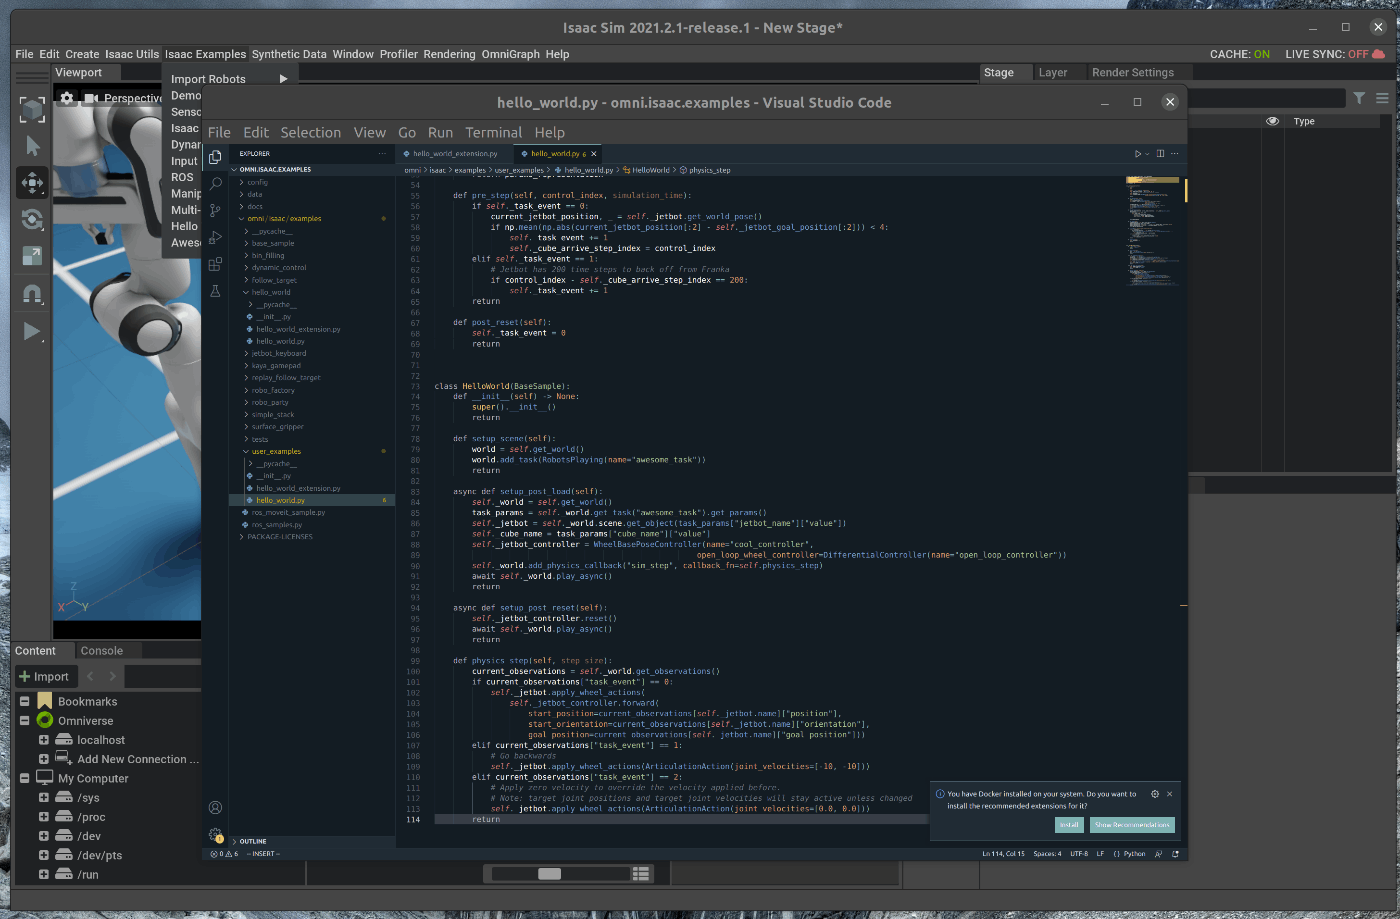
Task: Open the Testing flask icon in VS Code
Action: (x=215, y=291)
